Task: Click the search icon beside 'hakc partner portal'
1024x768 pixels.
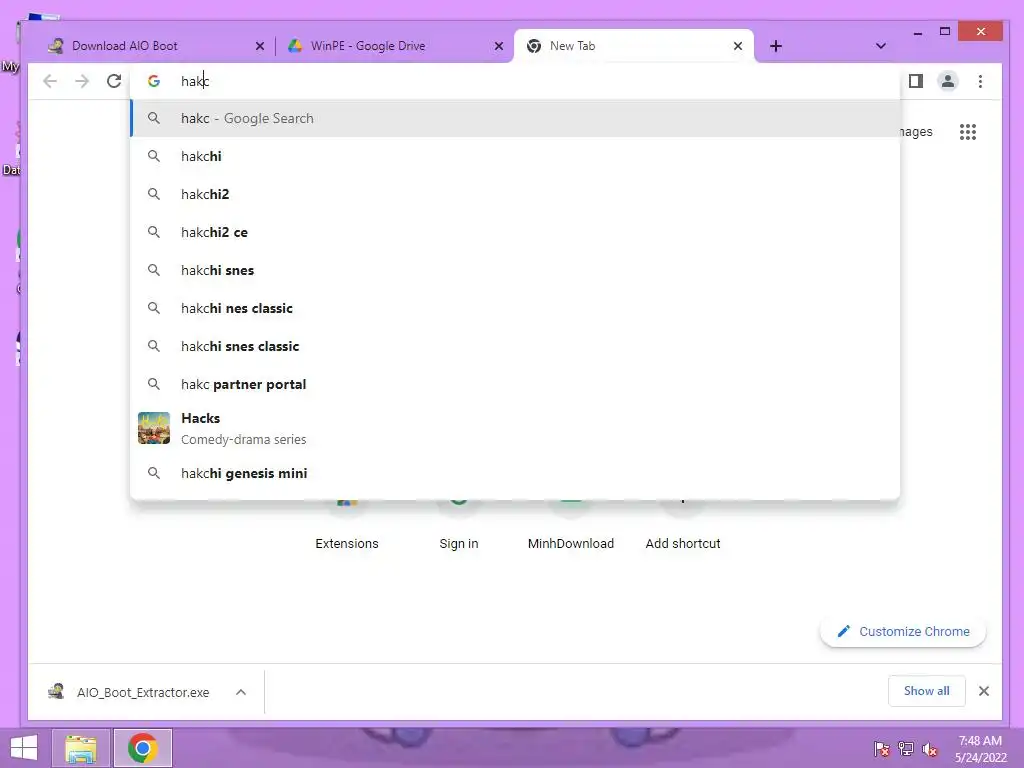Action: 153,384
